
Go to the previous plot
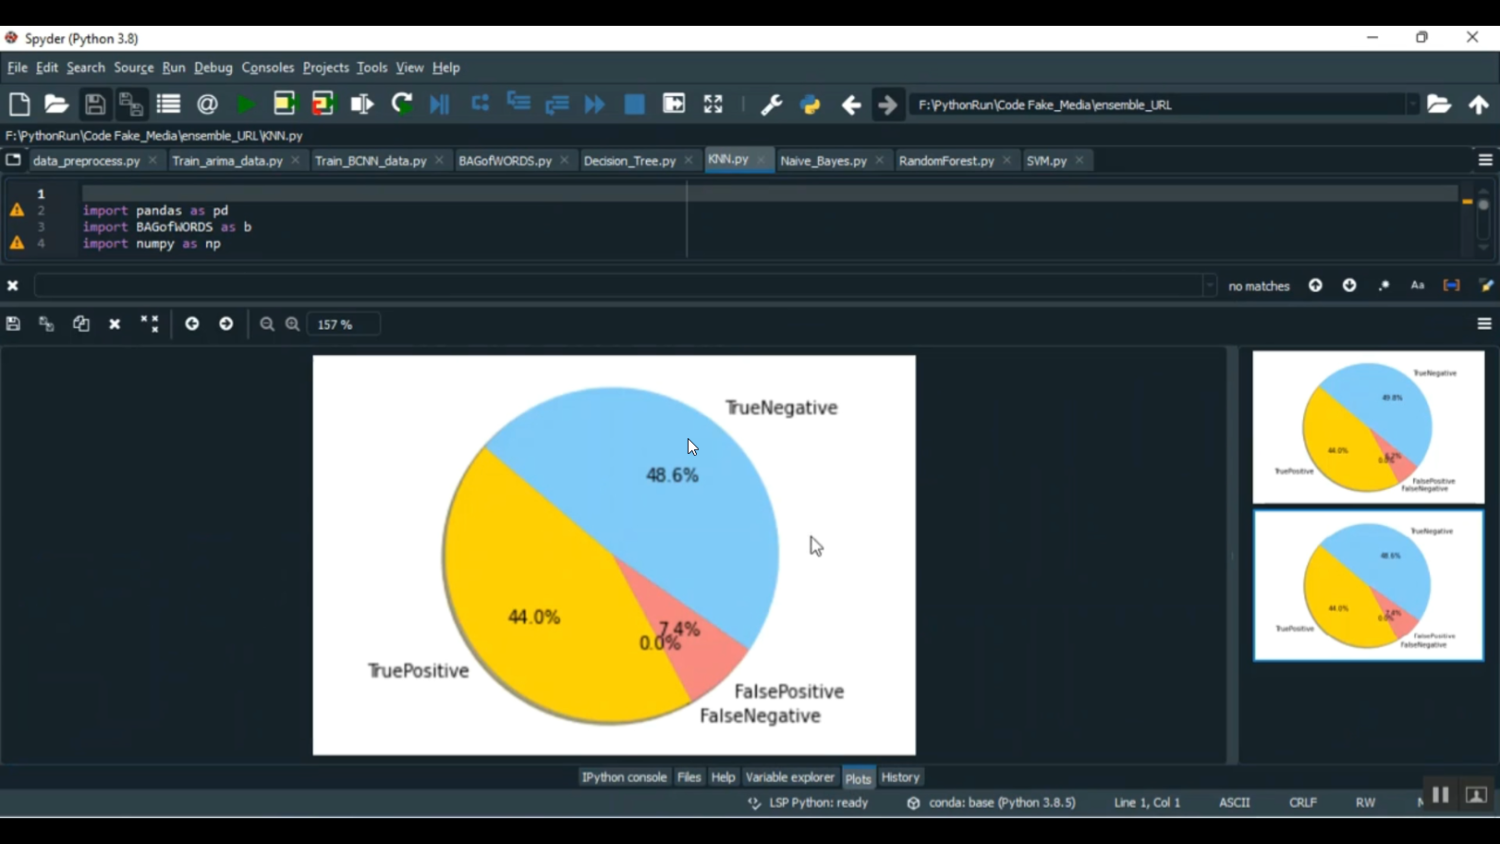[192, 324]
